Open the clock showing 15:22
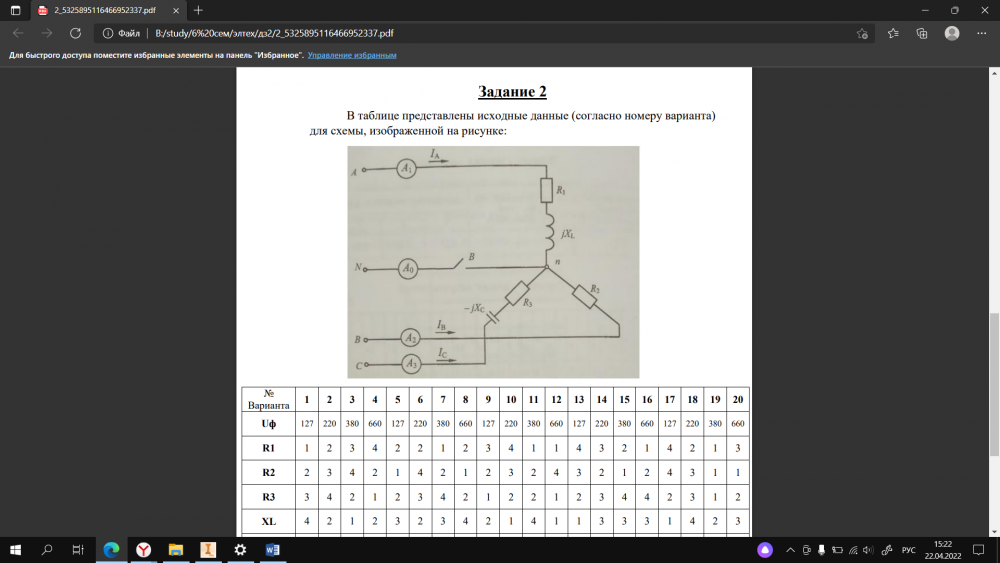1000x563 pixels. (943, 550)
